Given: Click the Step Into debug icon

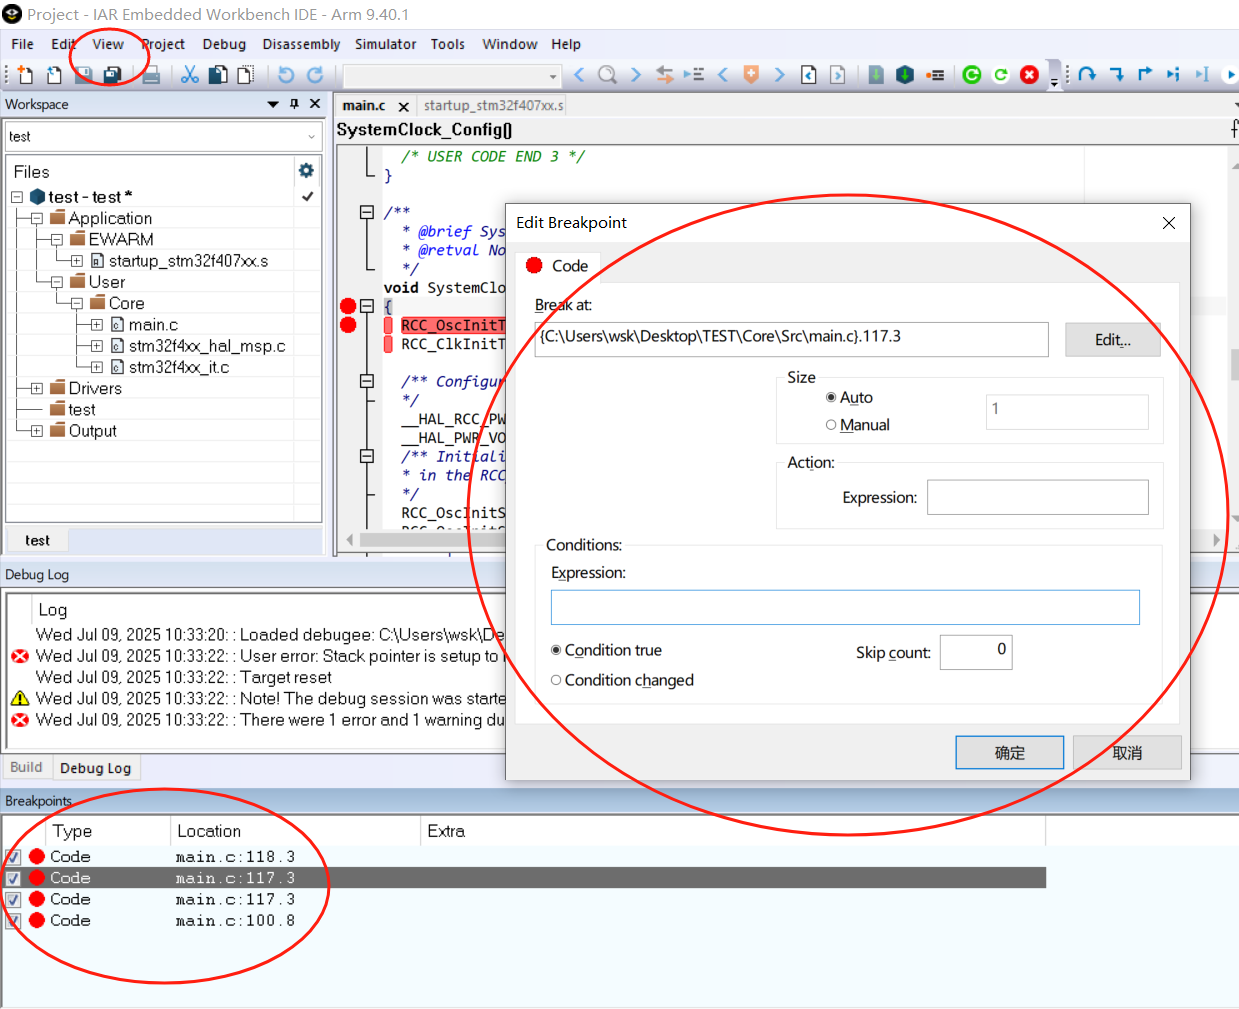Looking at the screenshot, I should pos(1116,75).
